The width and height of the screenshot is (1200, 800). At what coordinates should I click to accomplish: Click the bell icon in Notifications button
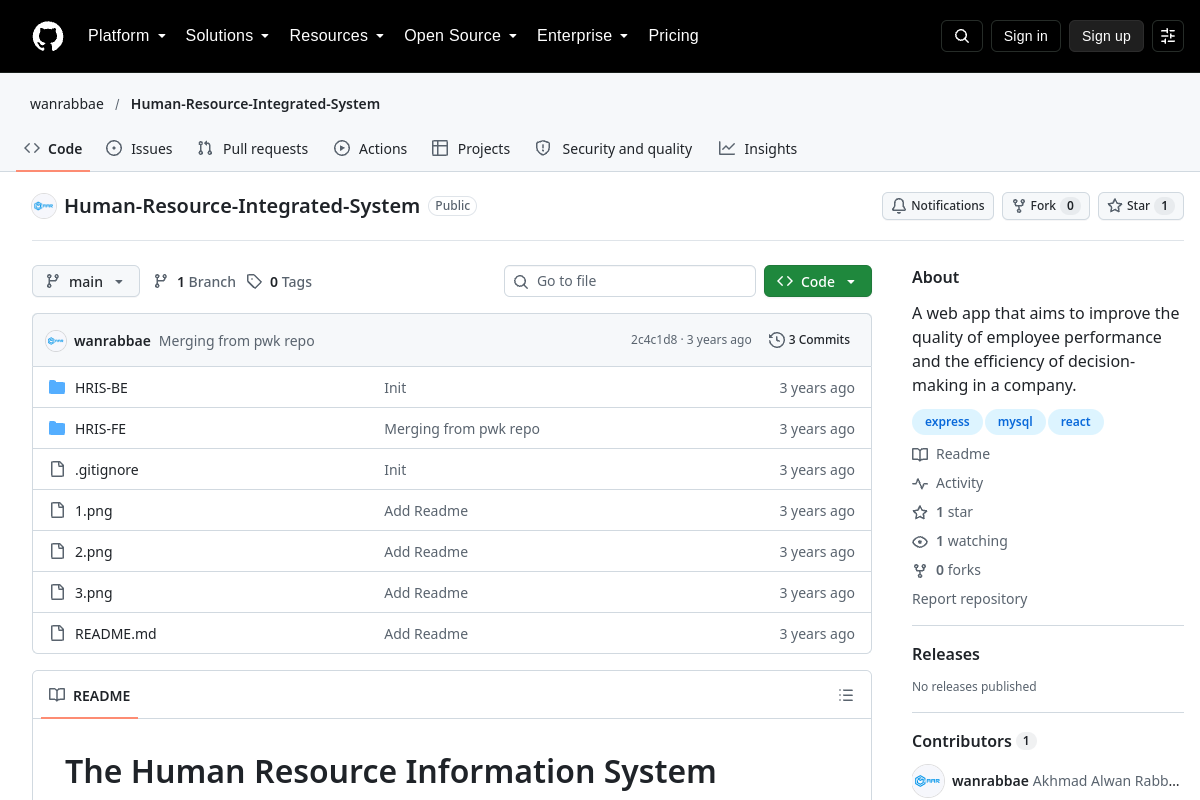899,206
